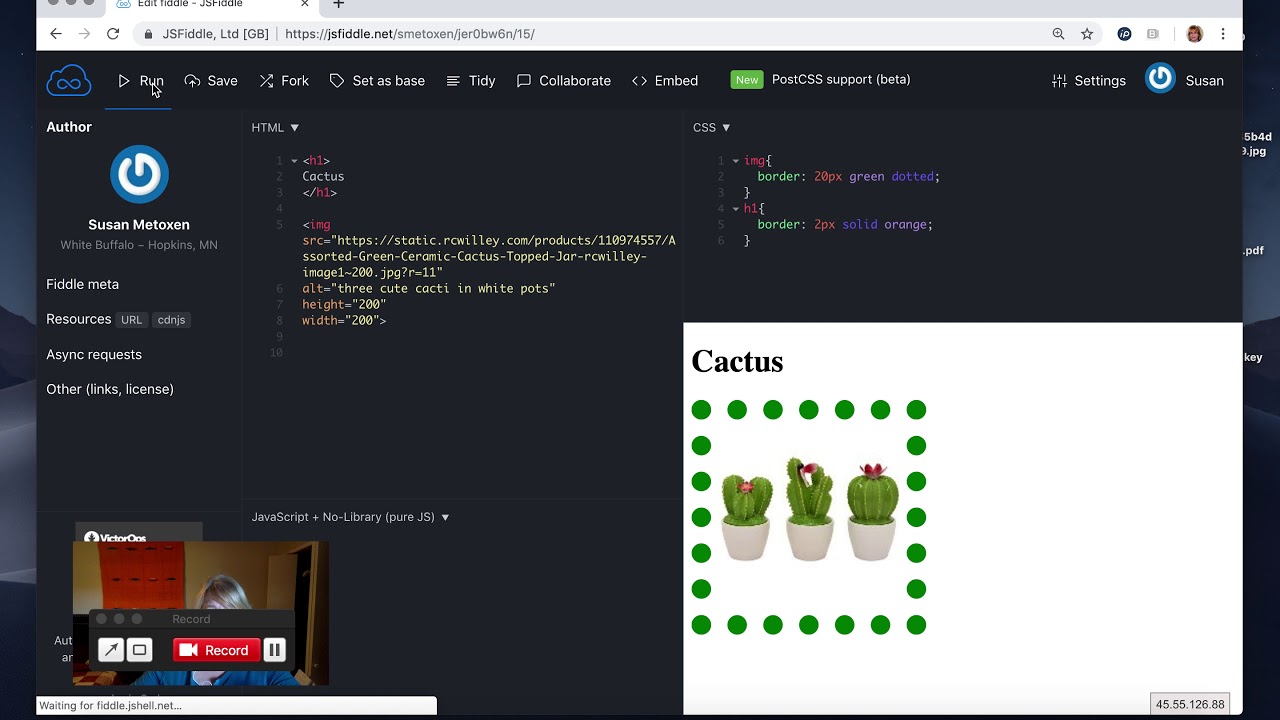The image size is (1280, 720).
Task: Open JavaScript + No-Library dropdown
Action: [x=350, y=517]
